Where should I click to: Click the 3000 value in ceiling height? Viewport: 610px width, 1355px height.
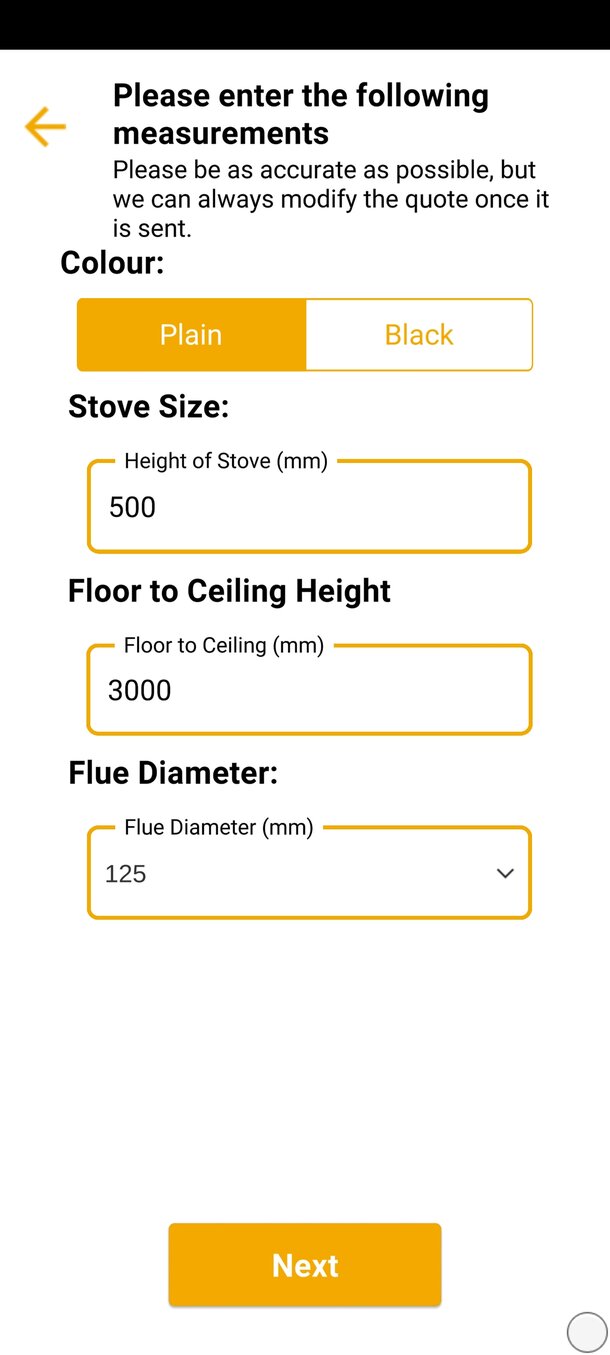click(x=140, y=690)
